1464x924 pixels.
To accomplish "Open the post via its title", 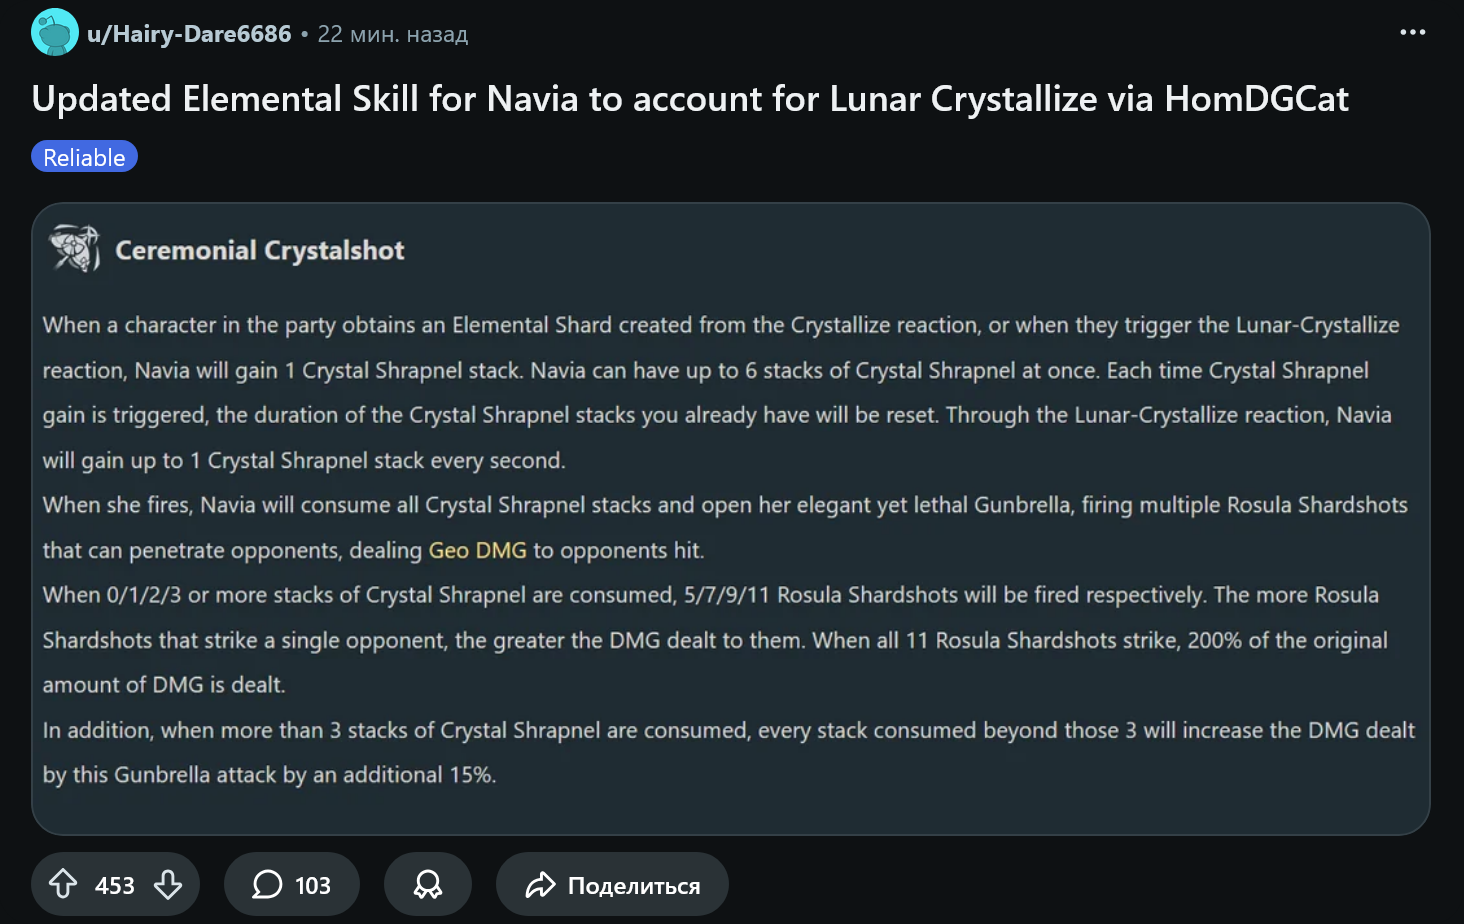I will 690,99.
